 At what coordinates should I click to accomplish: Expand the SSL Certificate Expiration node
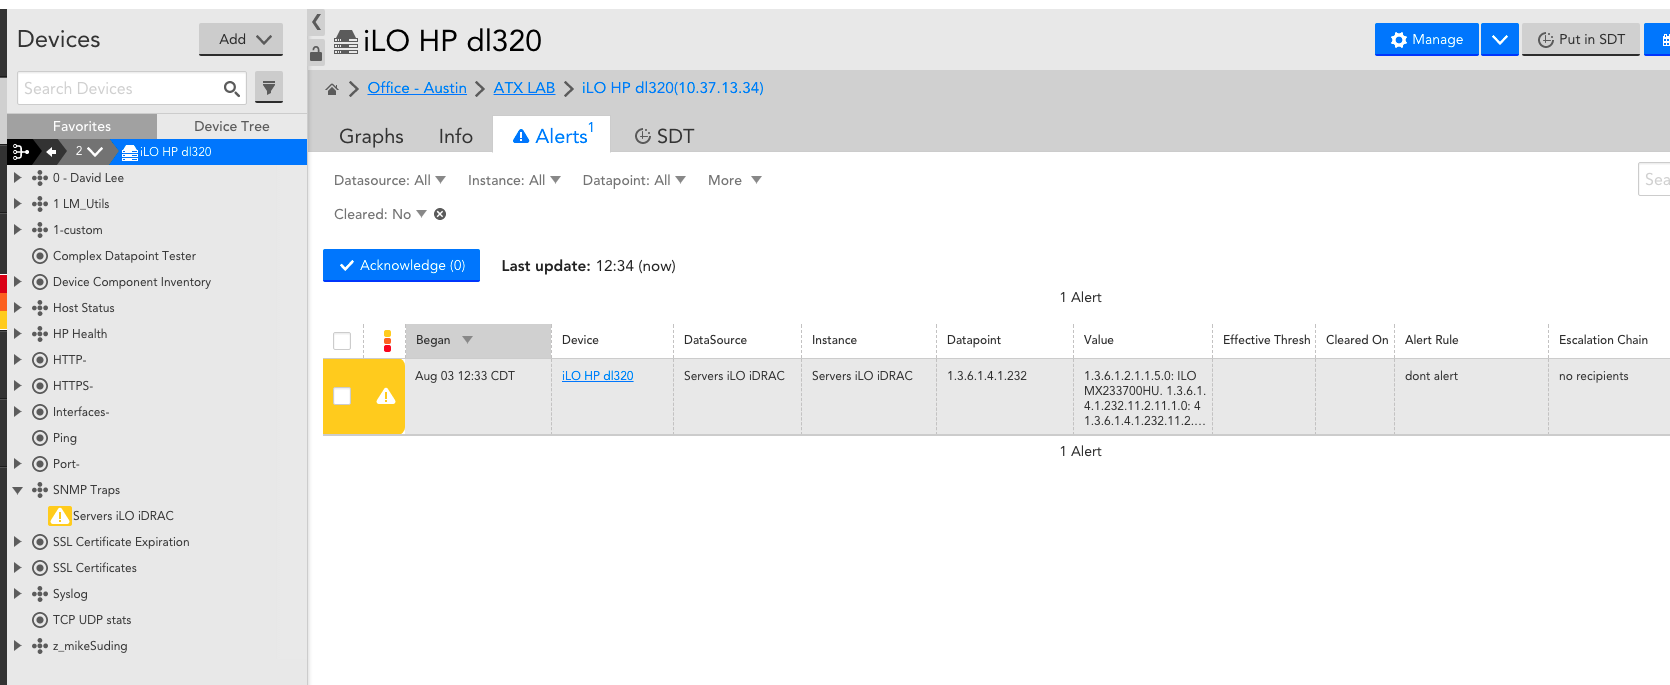coord(17,541)
